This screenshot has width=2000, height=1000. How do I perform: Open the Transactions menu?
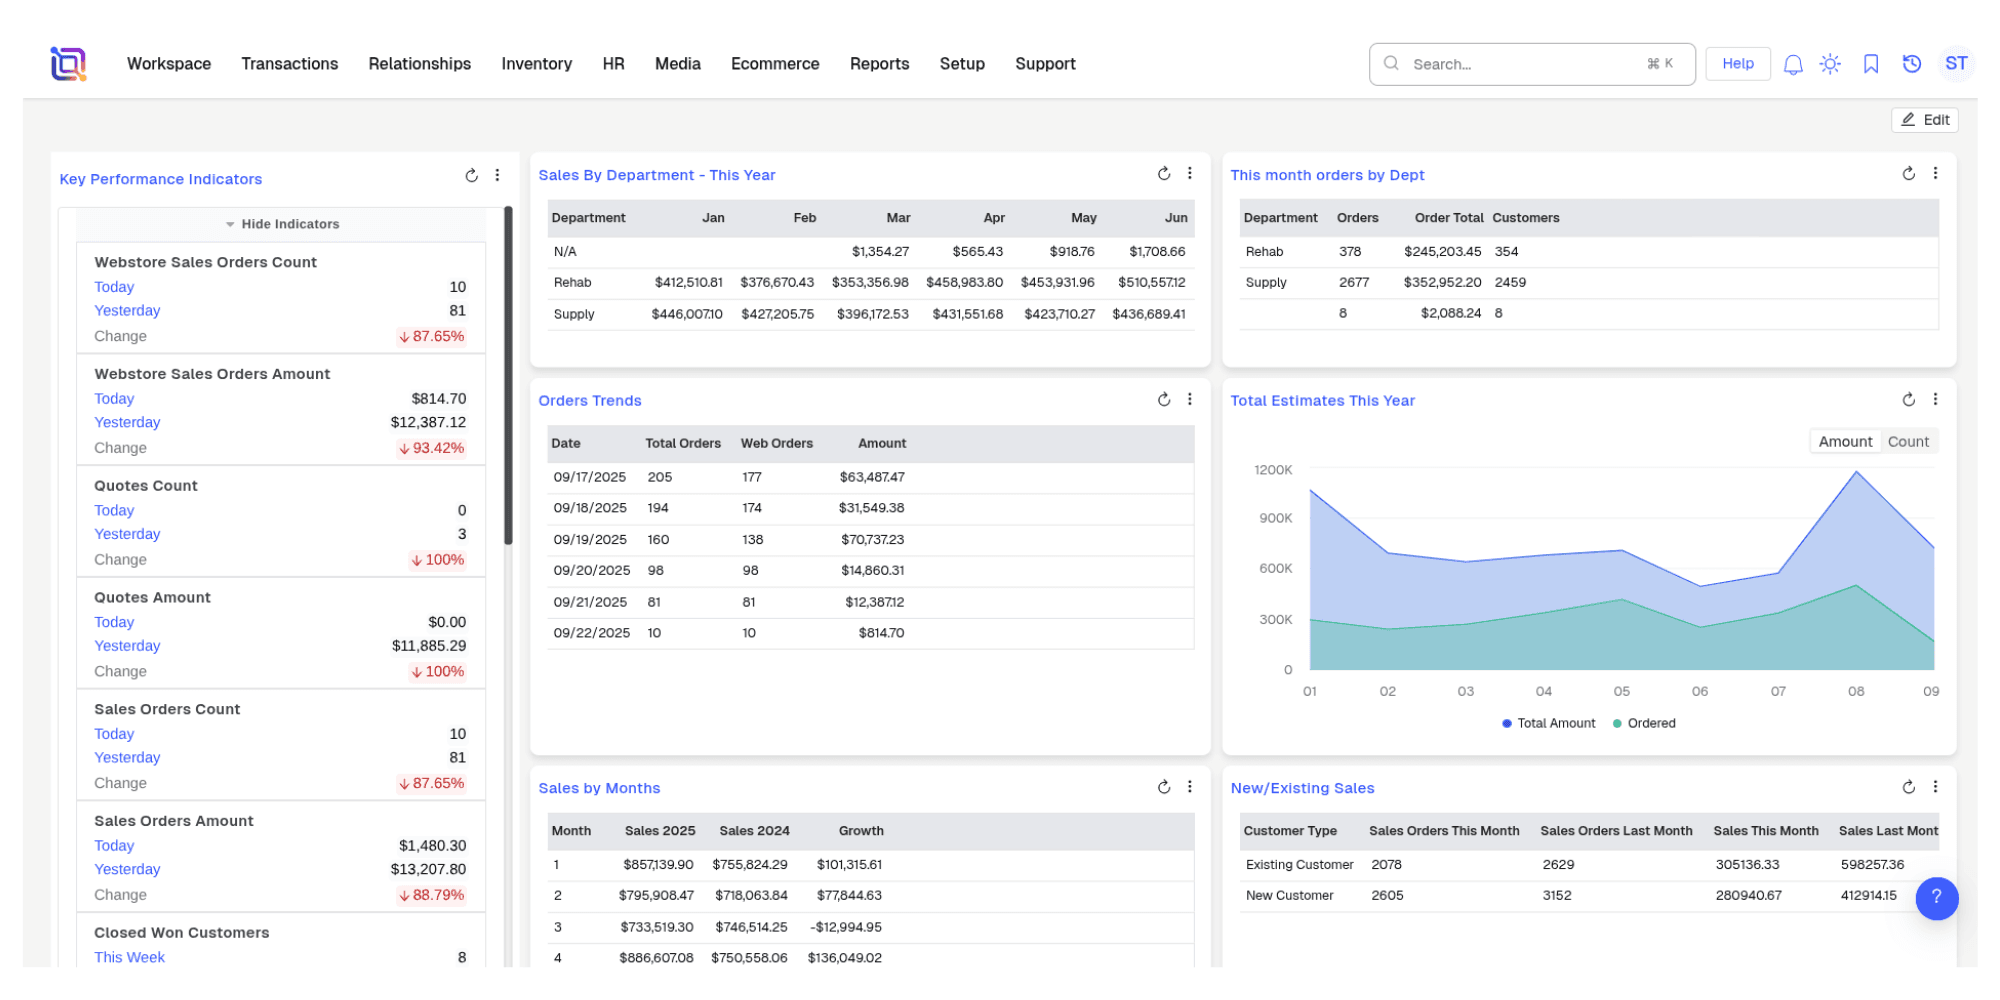point(289,64)
